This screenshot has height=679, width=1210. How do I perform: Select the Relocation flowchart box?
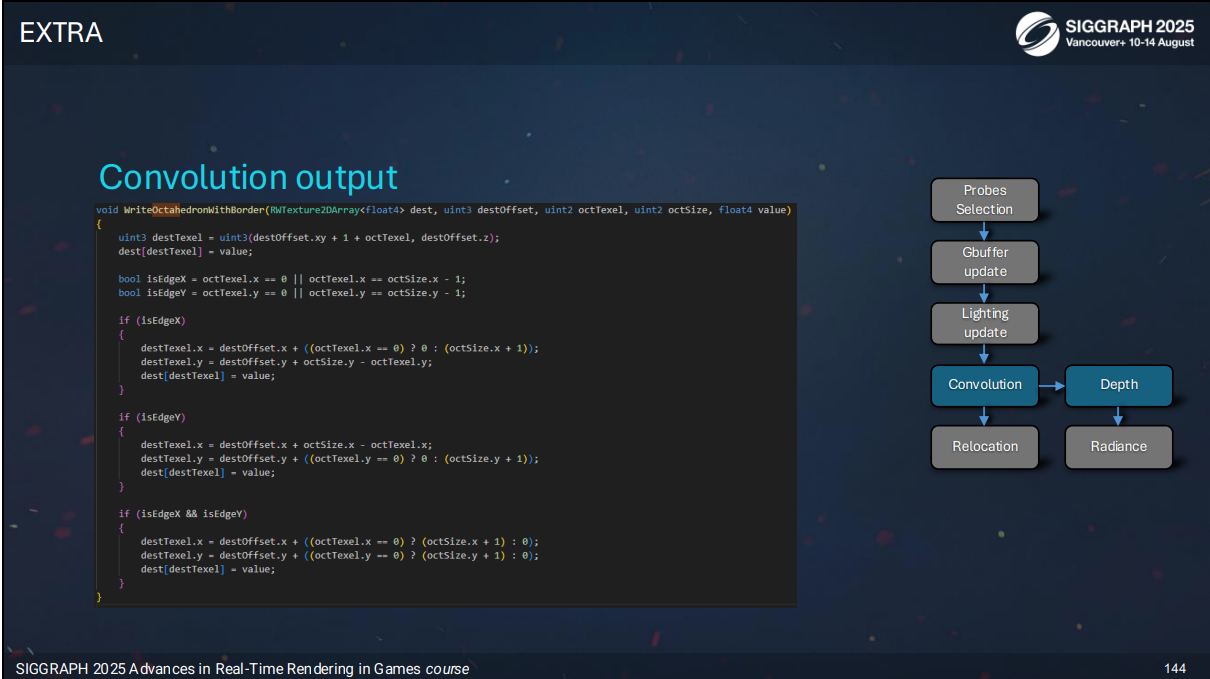985,447
